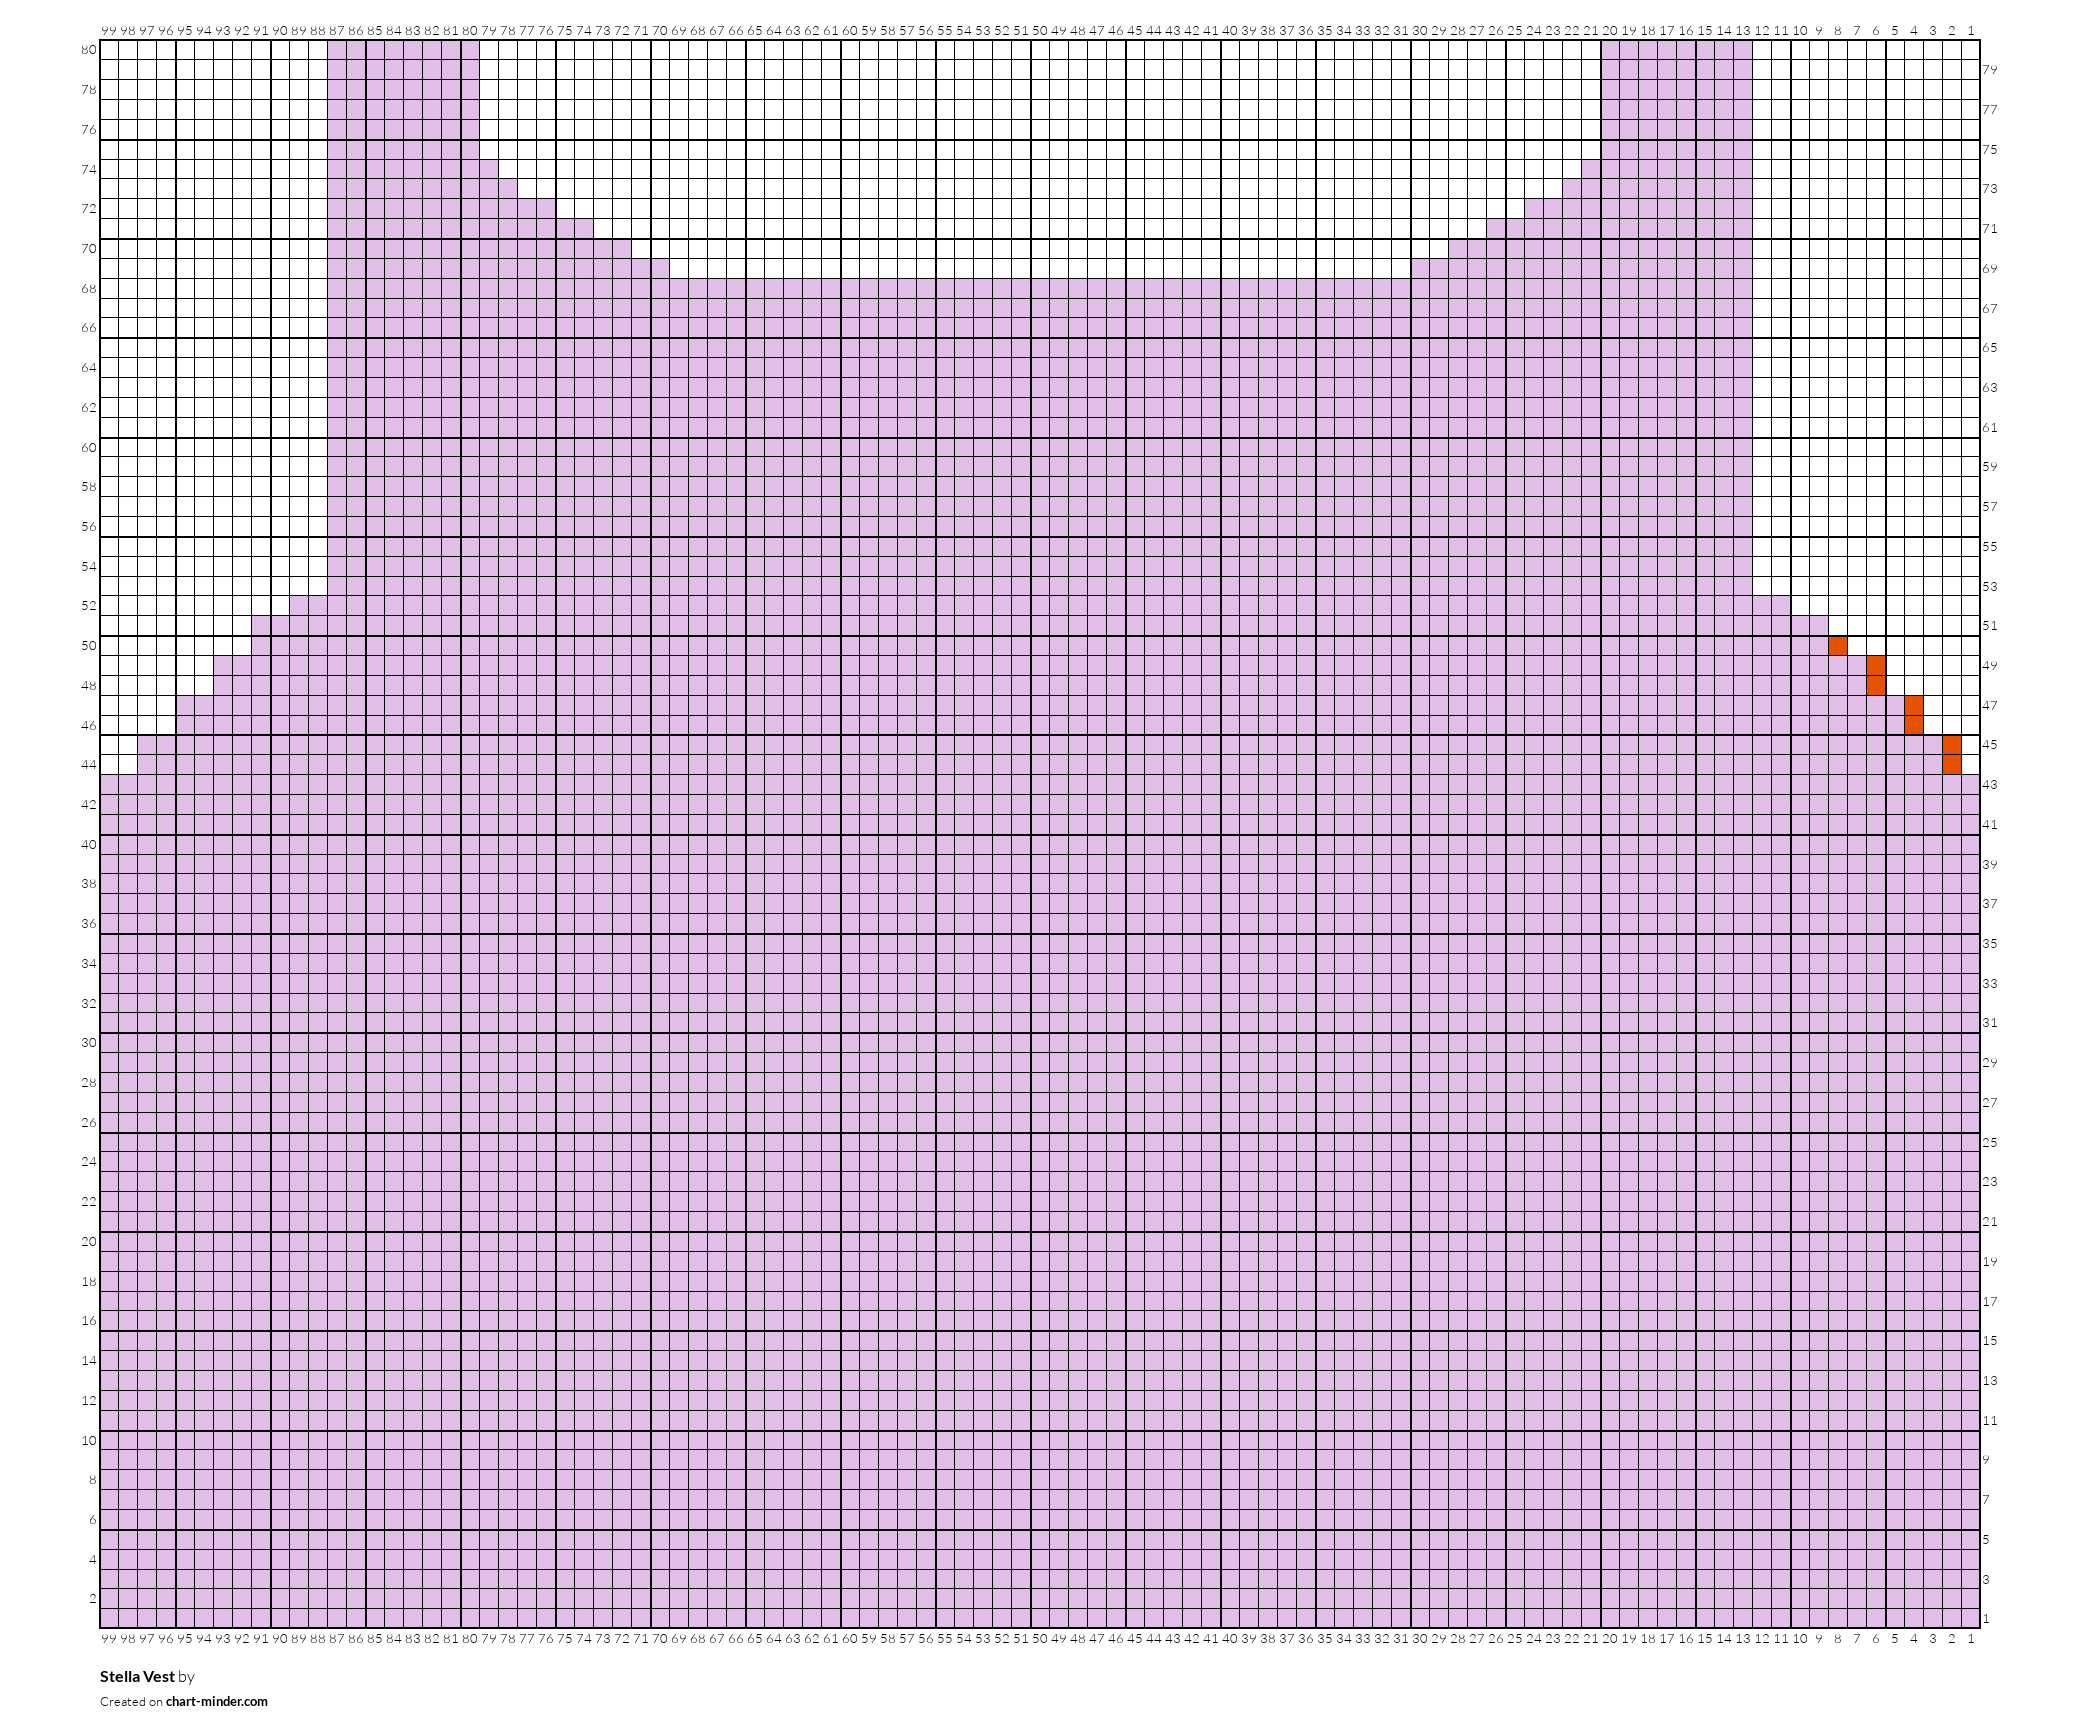2079x1732 pixels.
Task: Select the purple cell at column 1, row 1
Action: point(1970,1618)
